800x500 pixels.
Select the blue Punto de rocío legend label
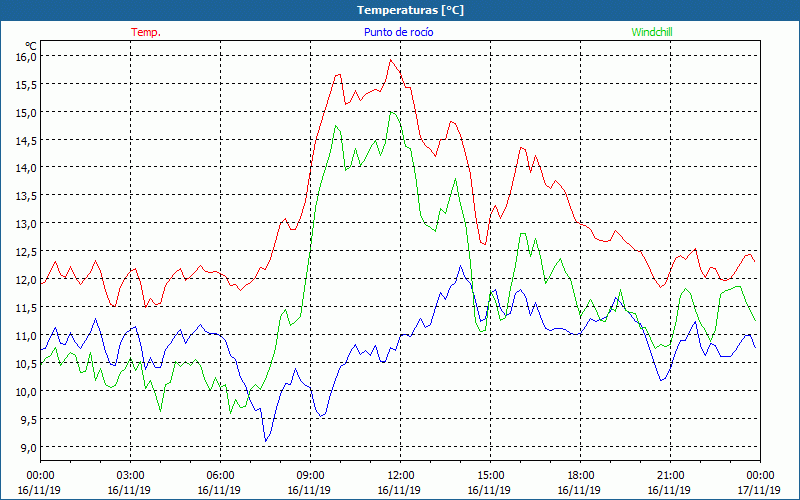tap(398, 32)
